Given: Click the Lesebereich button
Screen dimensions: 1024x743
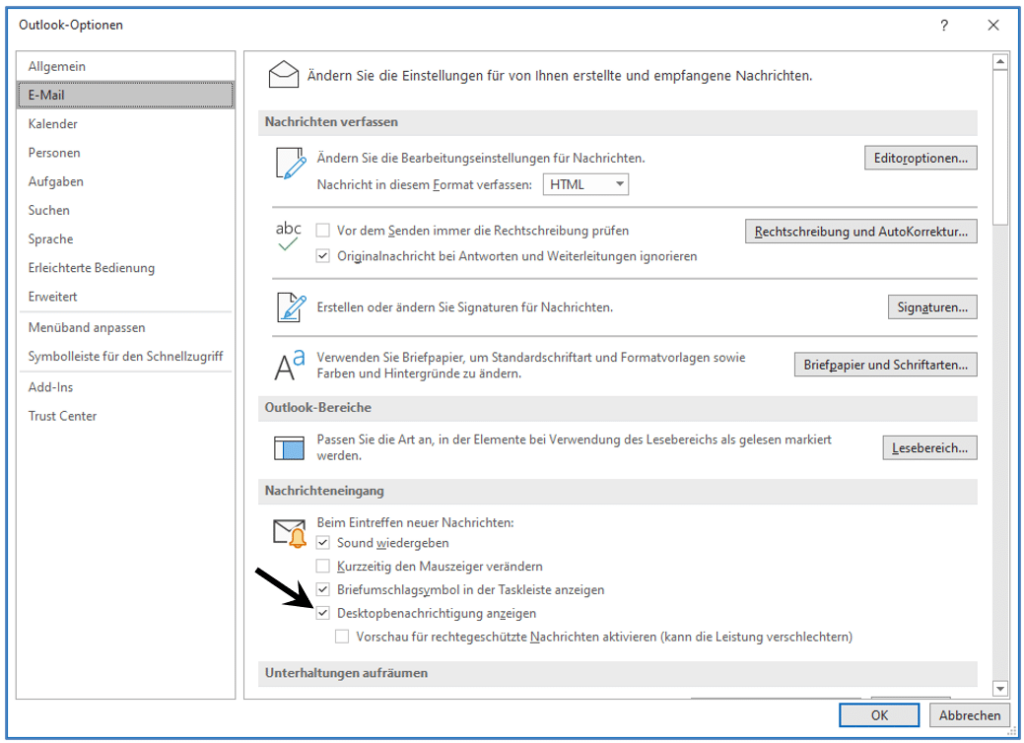Looking at the screenshot, I should click(930, 448).
